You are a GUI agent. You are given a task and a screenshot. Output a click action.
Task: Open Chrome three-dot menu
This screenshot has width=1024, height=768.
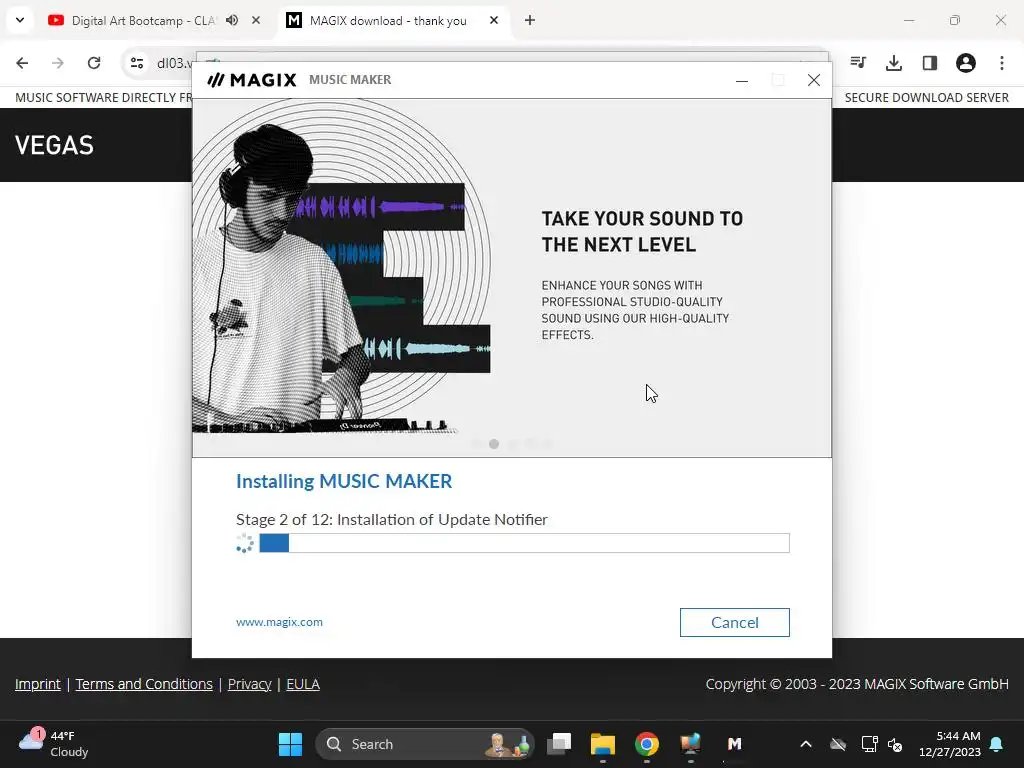1002,63
